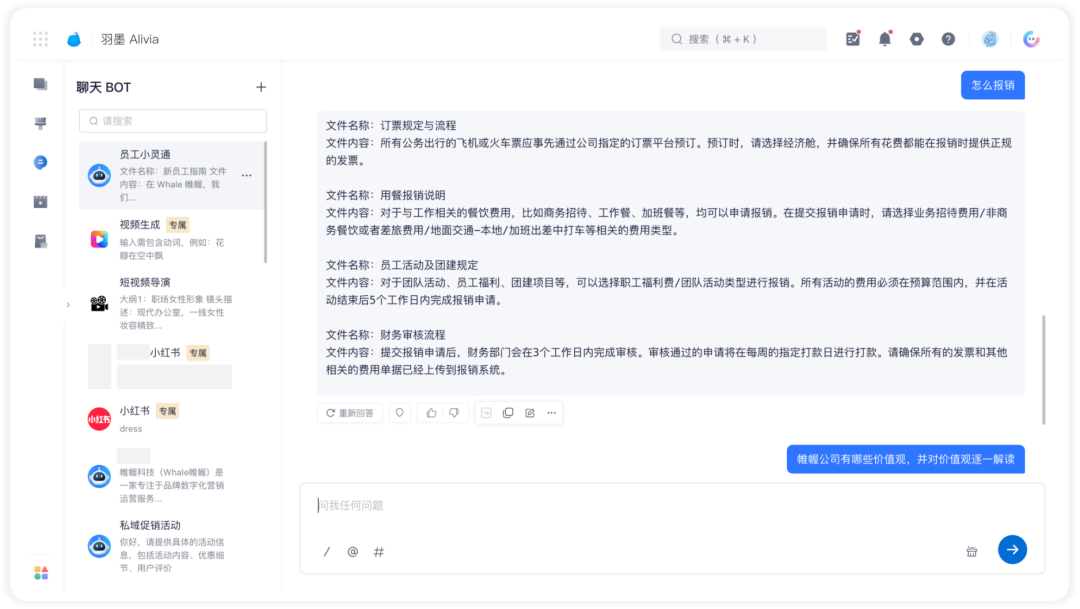Click the 重新回答 button
Image resolution: width=1080 pixels, height=609 pixels.
(x=350, y=413)
